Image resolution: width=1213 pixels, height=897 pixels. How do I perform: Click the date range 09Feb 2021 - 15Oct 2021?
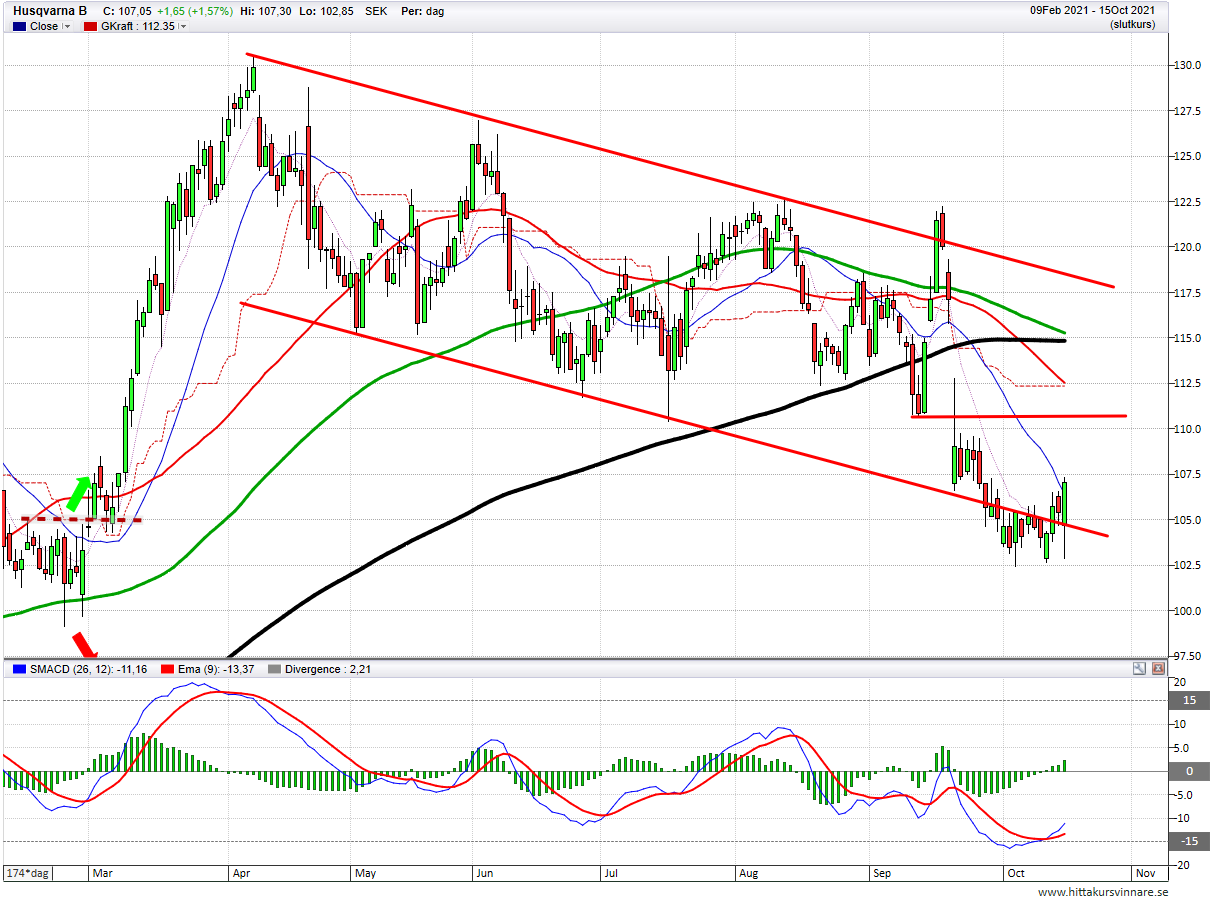tap(1093, 11)
